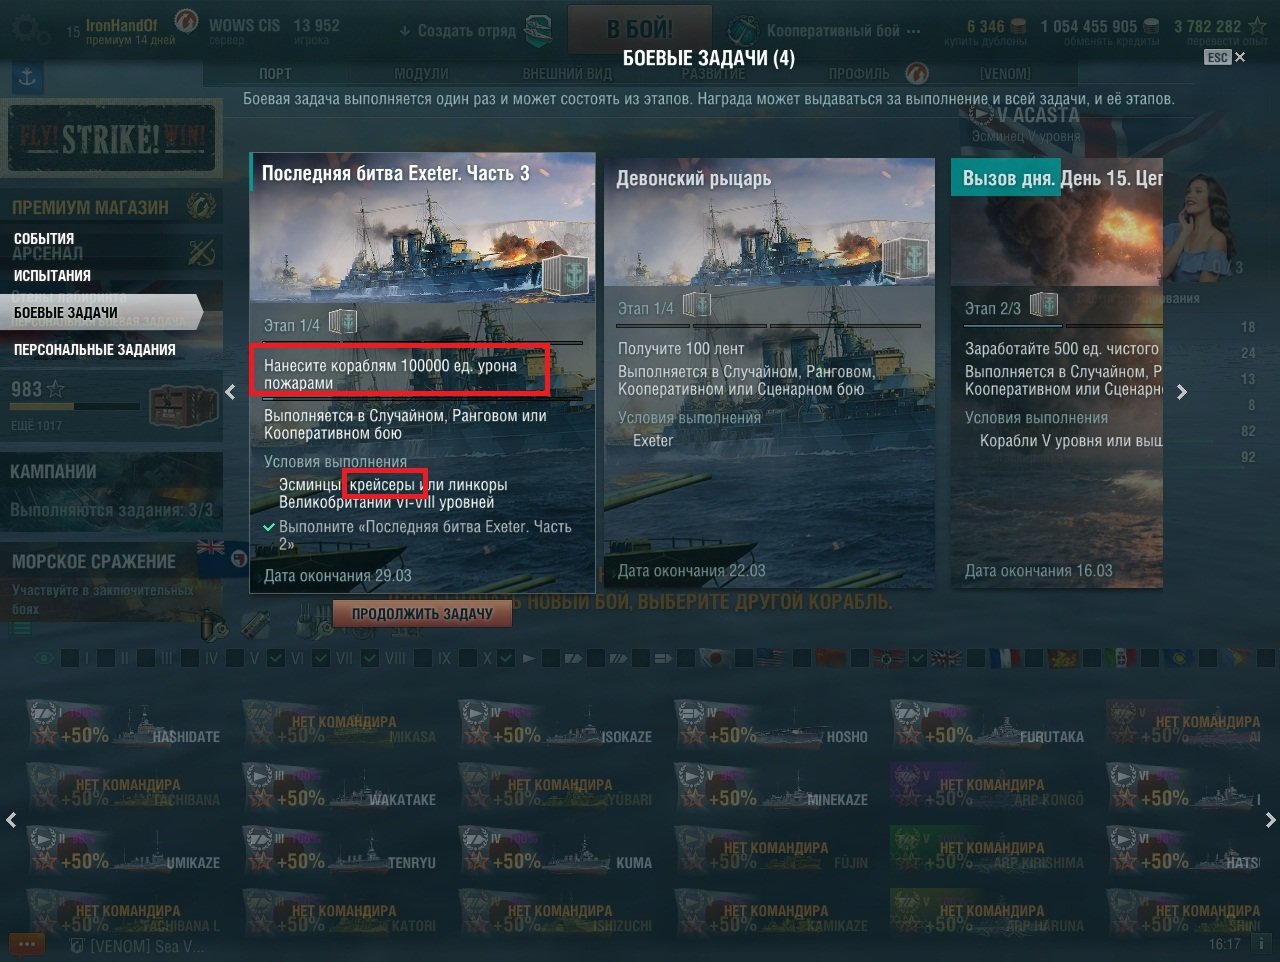Close the combat missions window with the X

pos(1240,57)
